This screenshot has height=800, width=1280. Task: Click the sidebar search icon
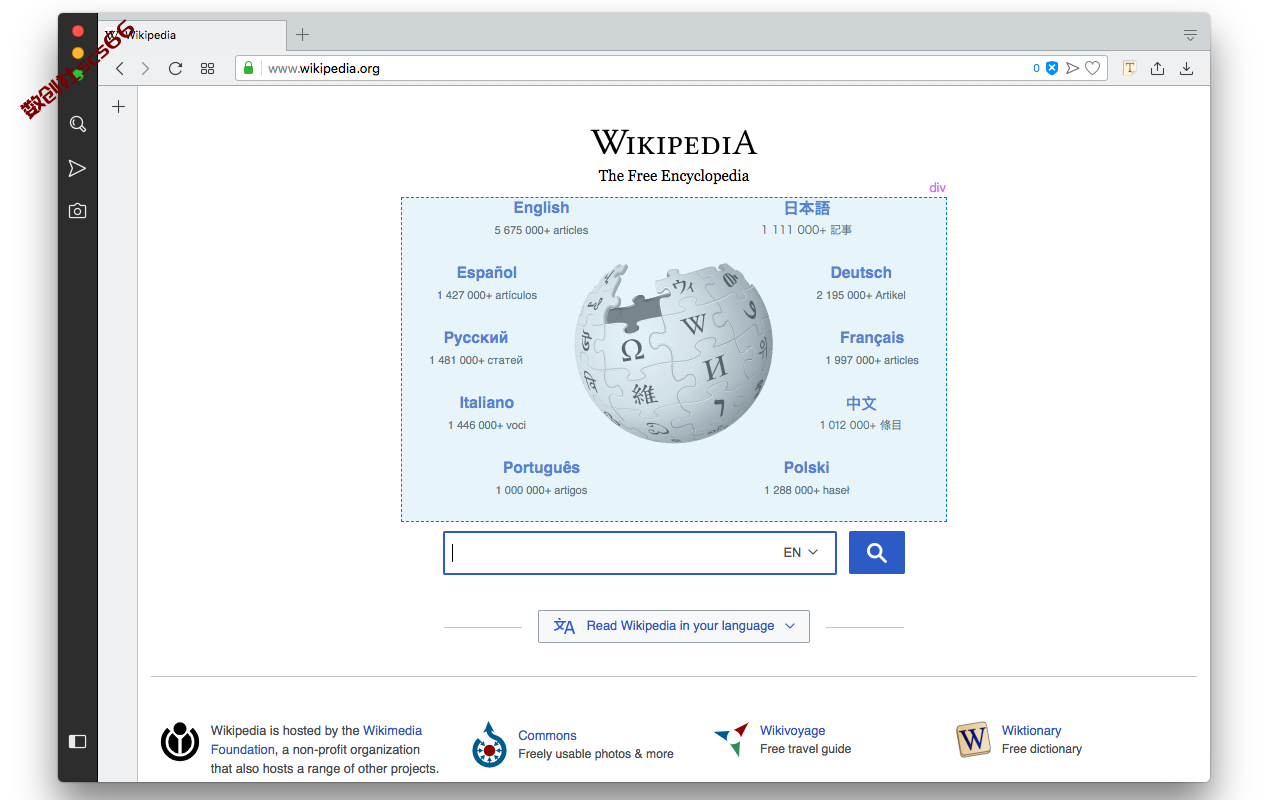point(77,124)
